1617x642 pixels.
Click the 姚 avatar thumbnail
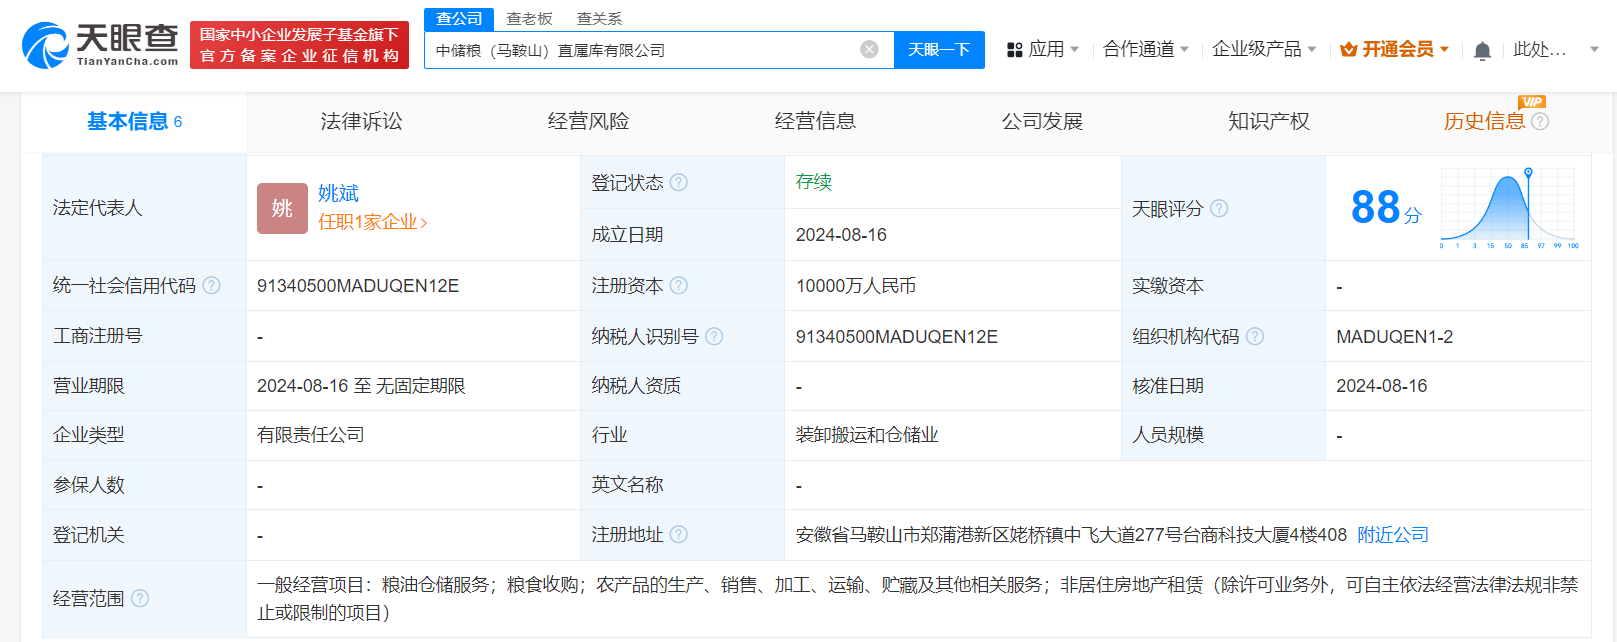[282, 208]
